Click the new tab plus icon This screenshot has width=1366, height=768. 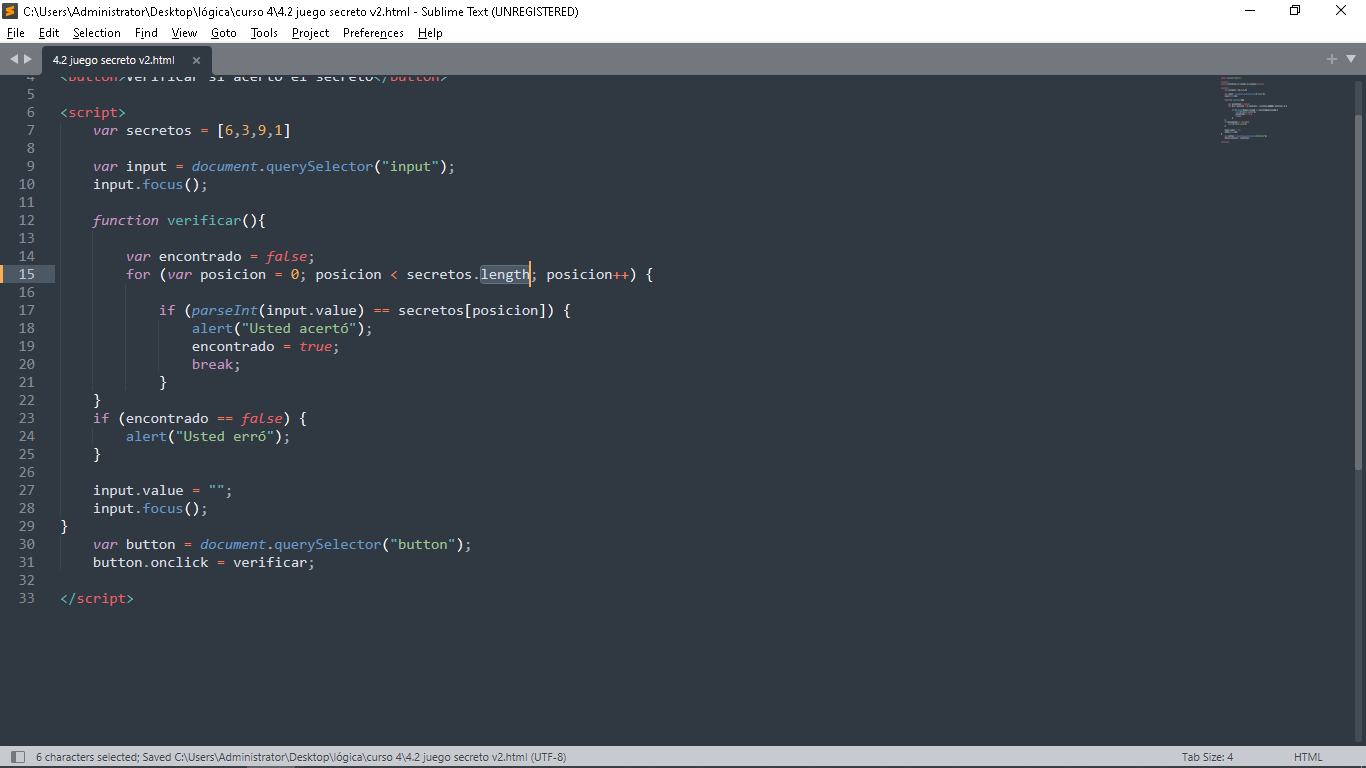1332,59
